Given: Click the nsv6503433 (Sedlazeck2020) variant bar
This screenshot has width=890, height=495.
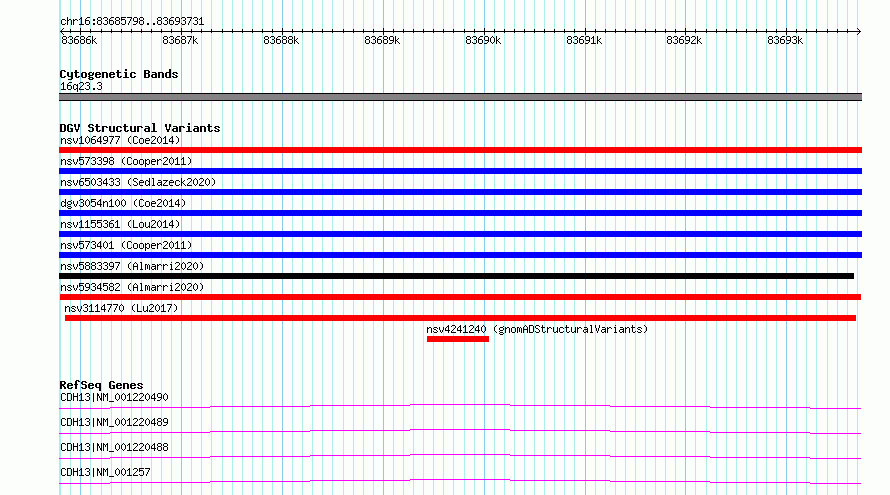Looking at the screenshot, I should click(460, 192).
